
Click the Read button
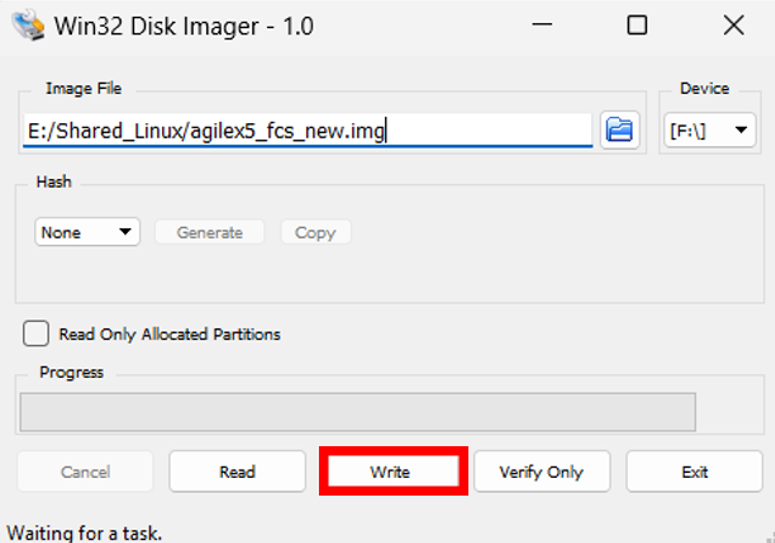tap(237, 472)
